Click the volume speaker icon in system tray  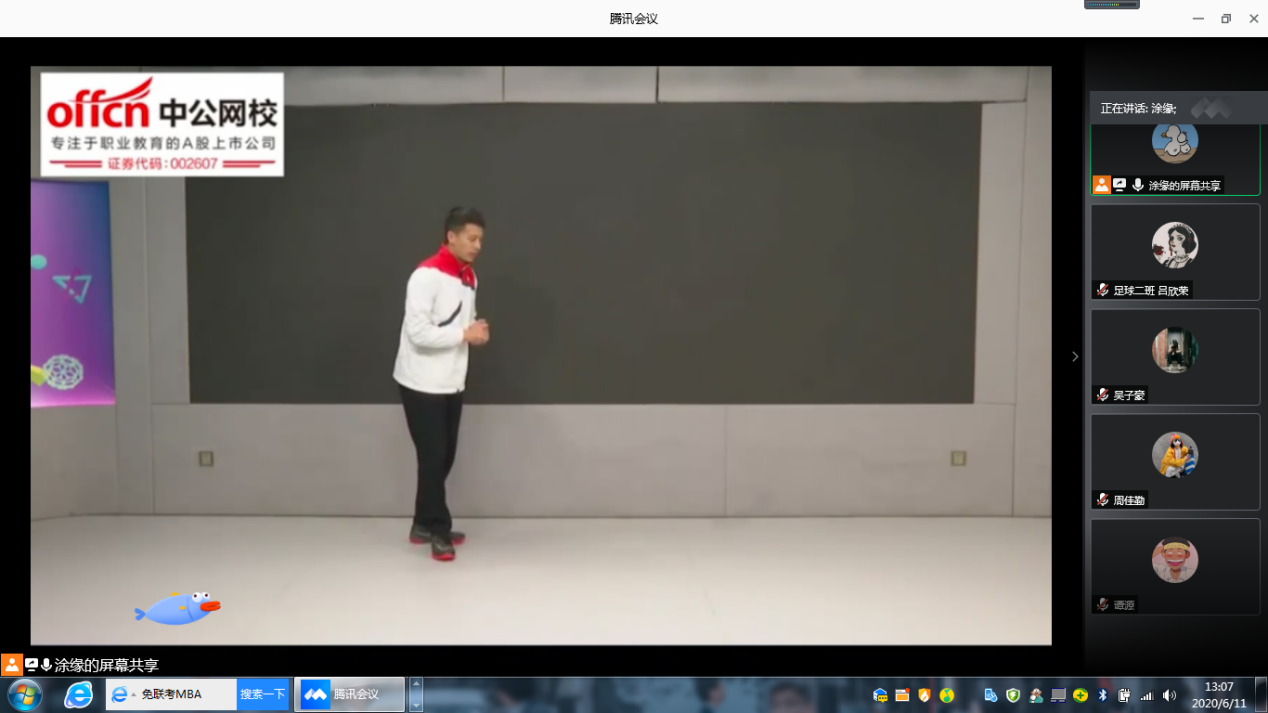(x=1169, y=695)
